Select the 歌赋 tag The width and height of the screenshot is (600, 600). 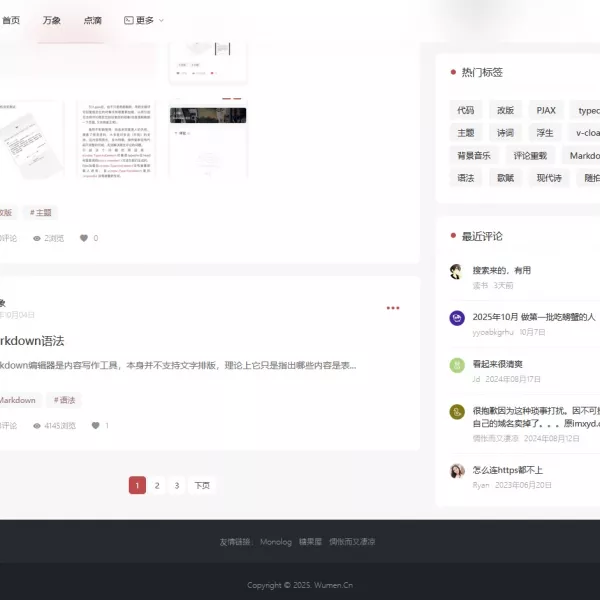point(505,178)
